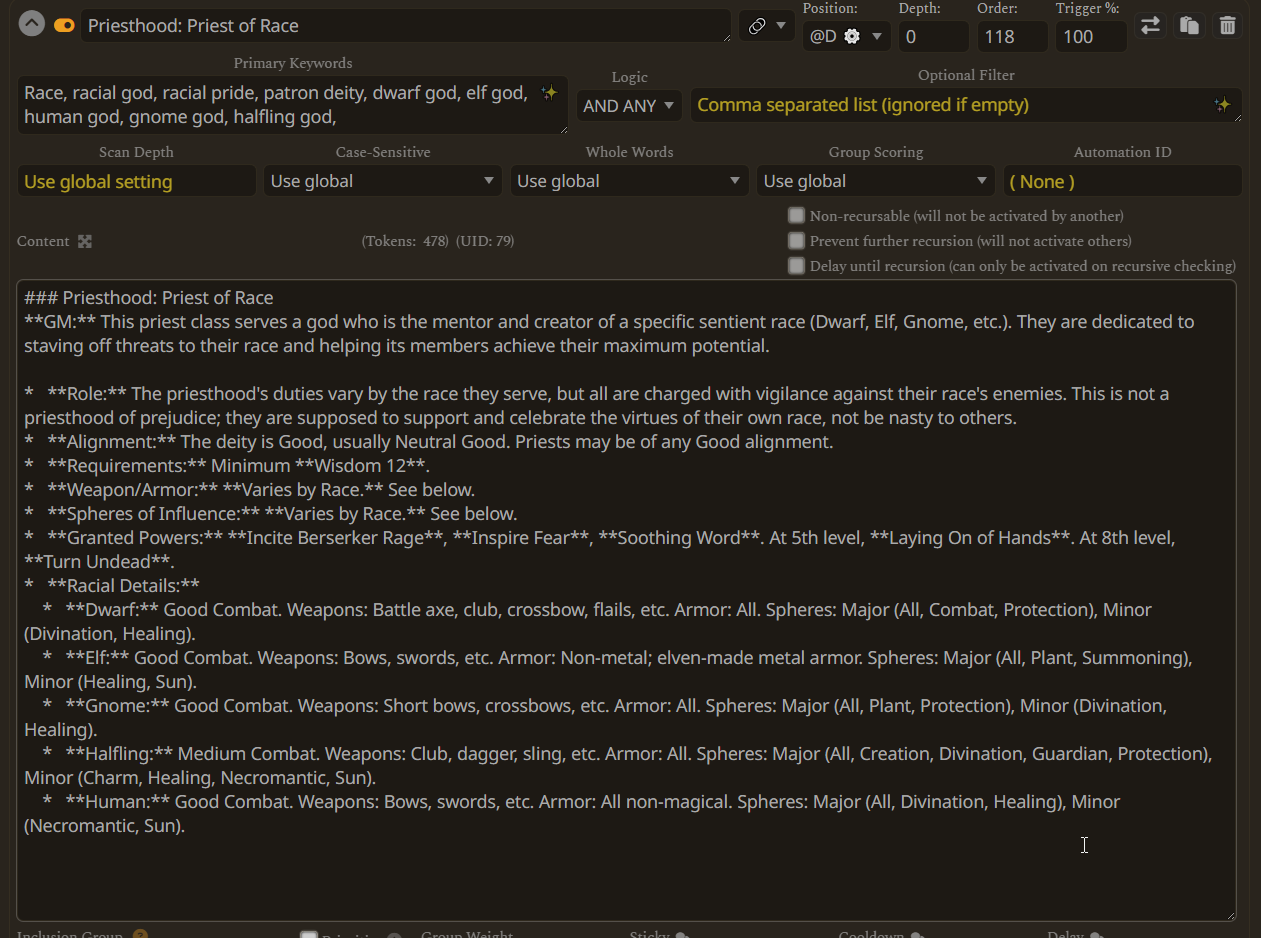Click the delete entry trash icon
The image size is (1261, 938).
[1228, 26]
